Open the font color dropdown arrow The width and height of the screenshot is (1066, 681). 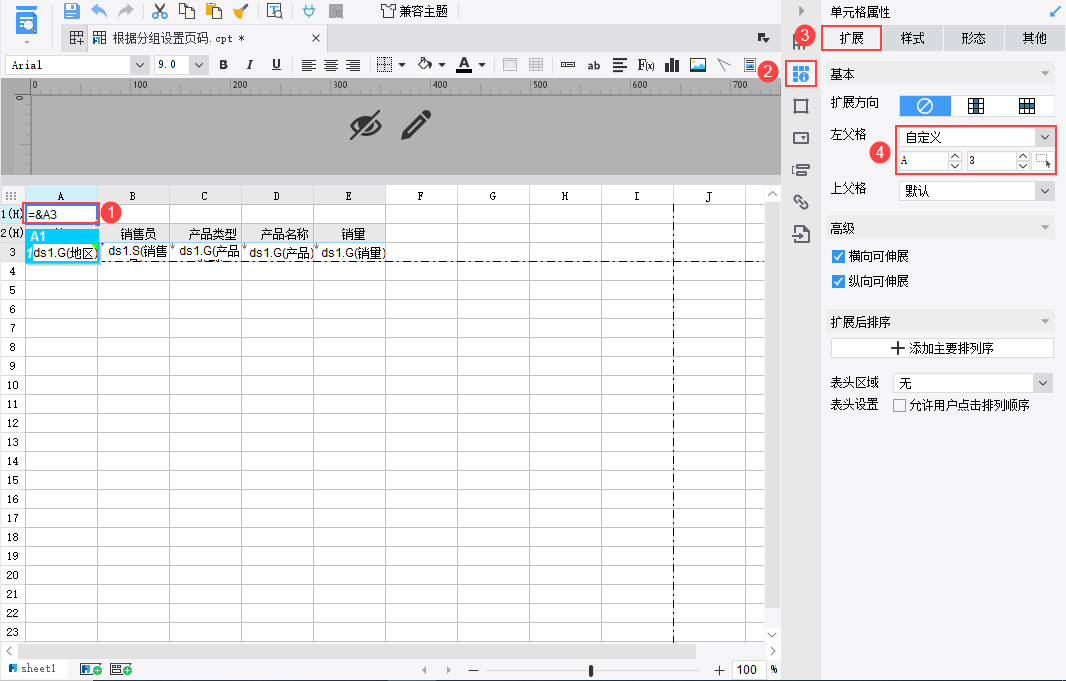click(482, 65)
